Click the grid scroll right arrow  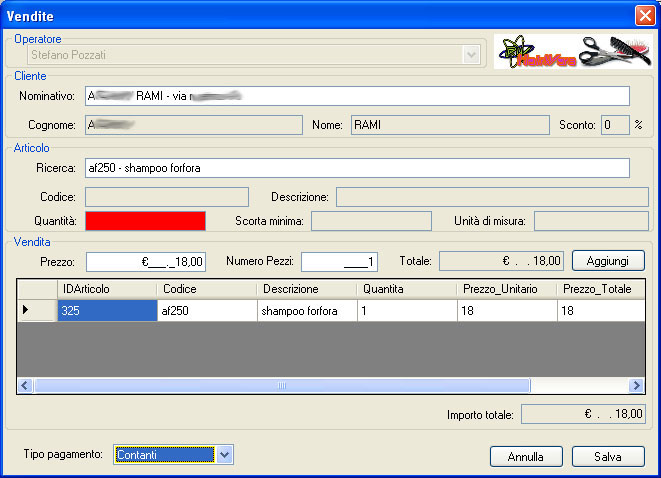[x=636, y=385]
